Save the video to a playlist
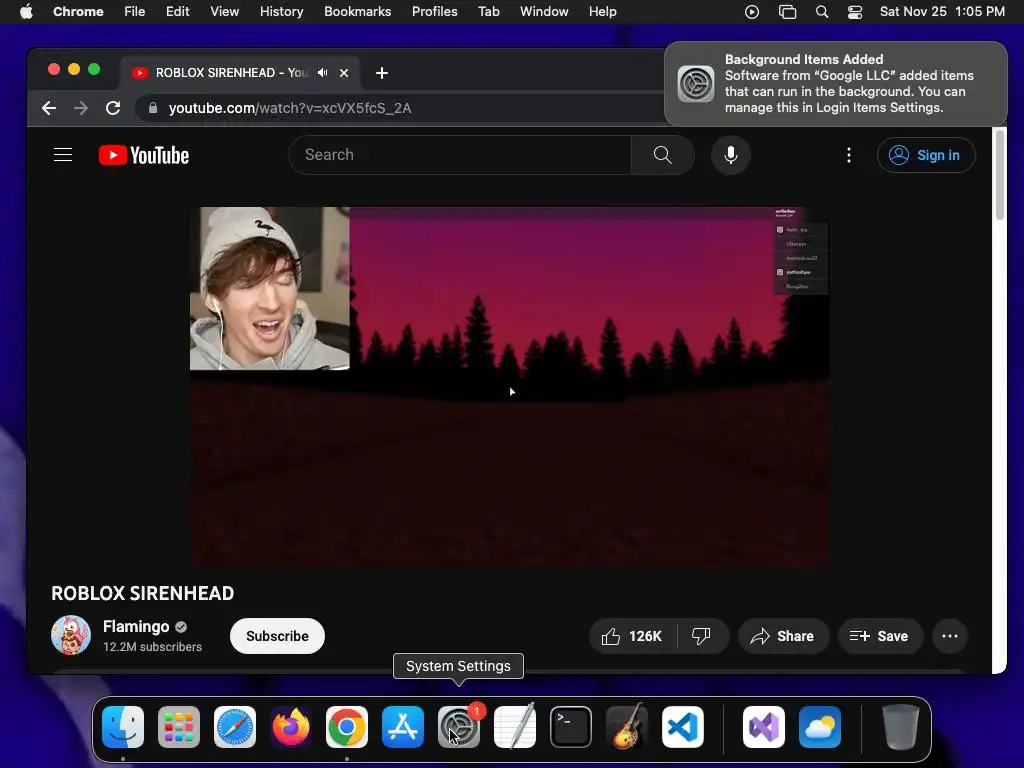The height and width of the screenshot is (768, 1024). click(880, 636)
